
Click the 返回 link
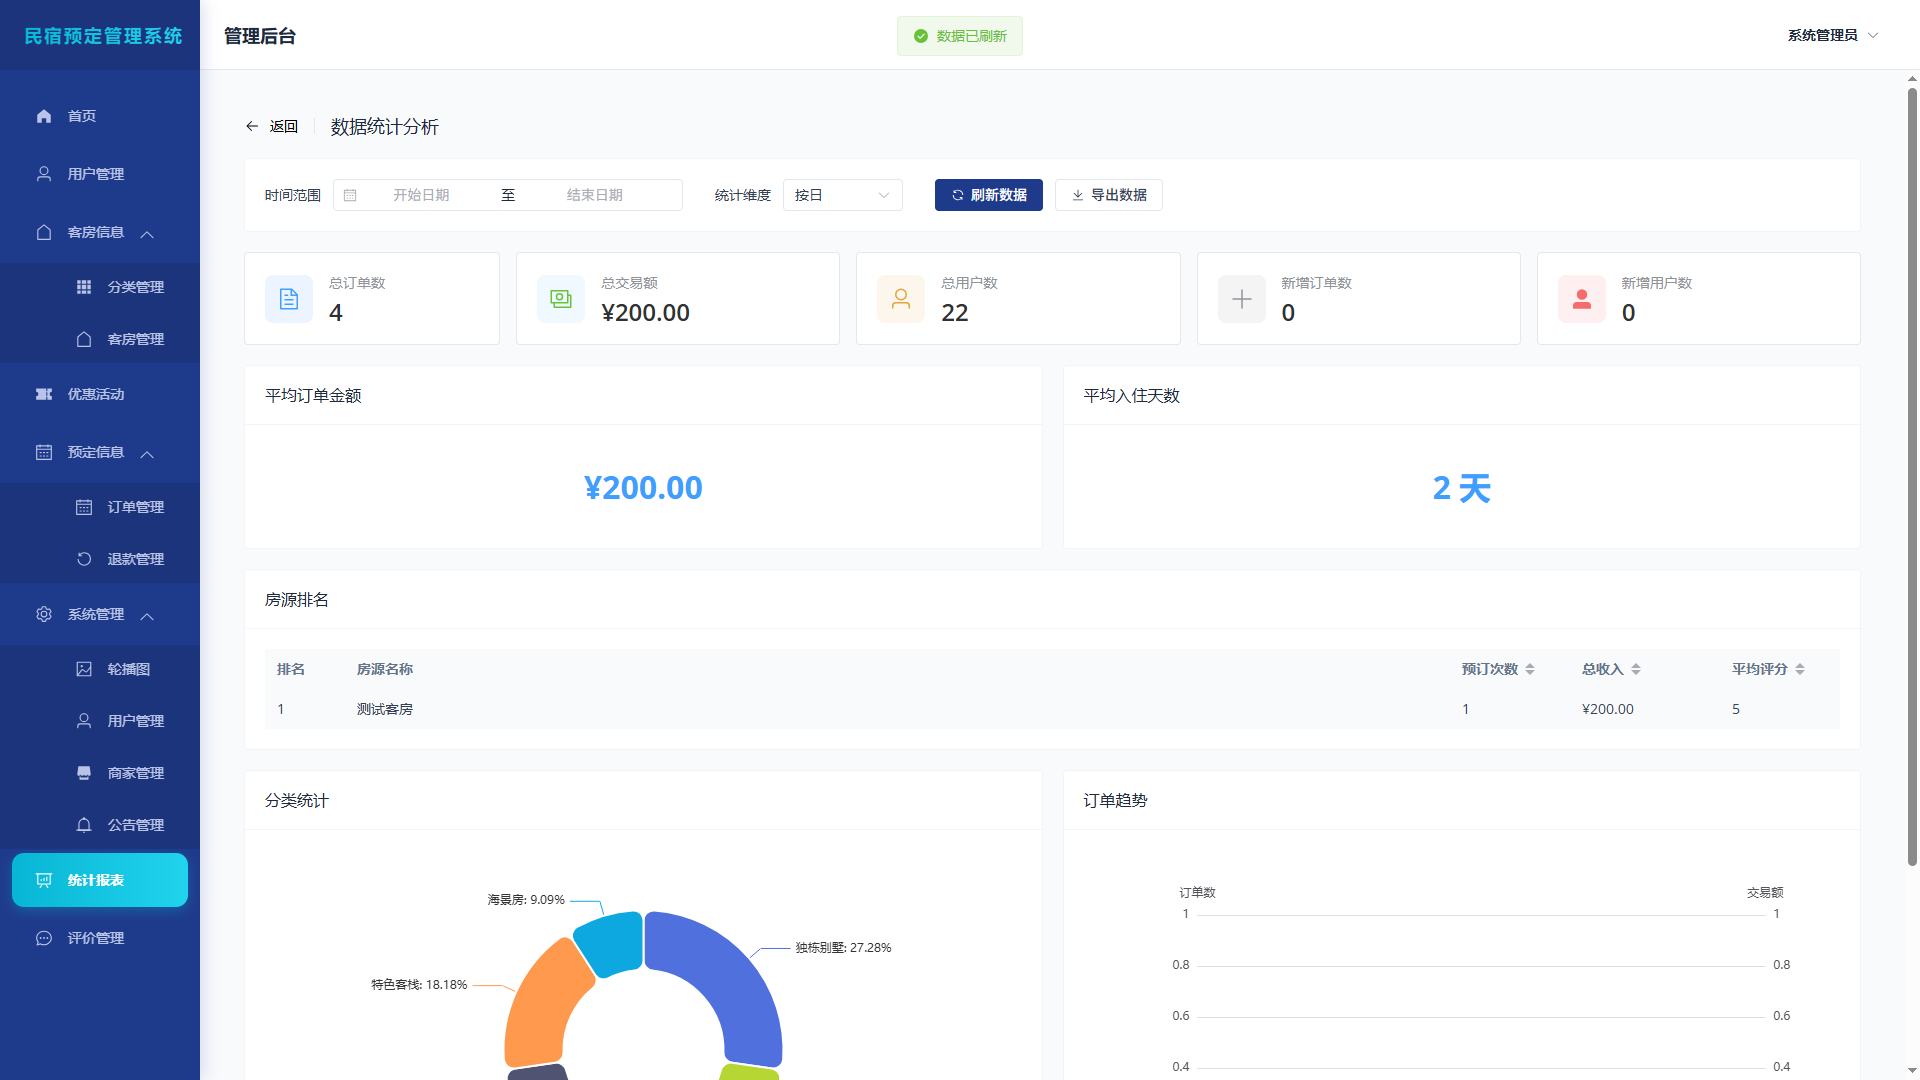pos(272,126)
